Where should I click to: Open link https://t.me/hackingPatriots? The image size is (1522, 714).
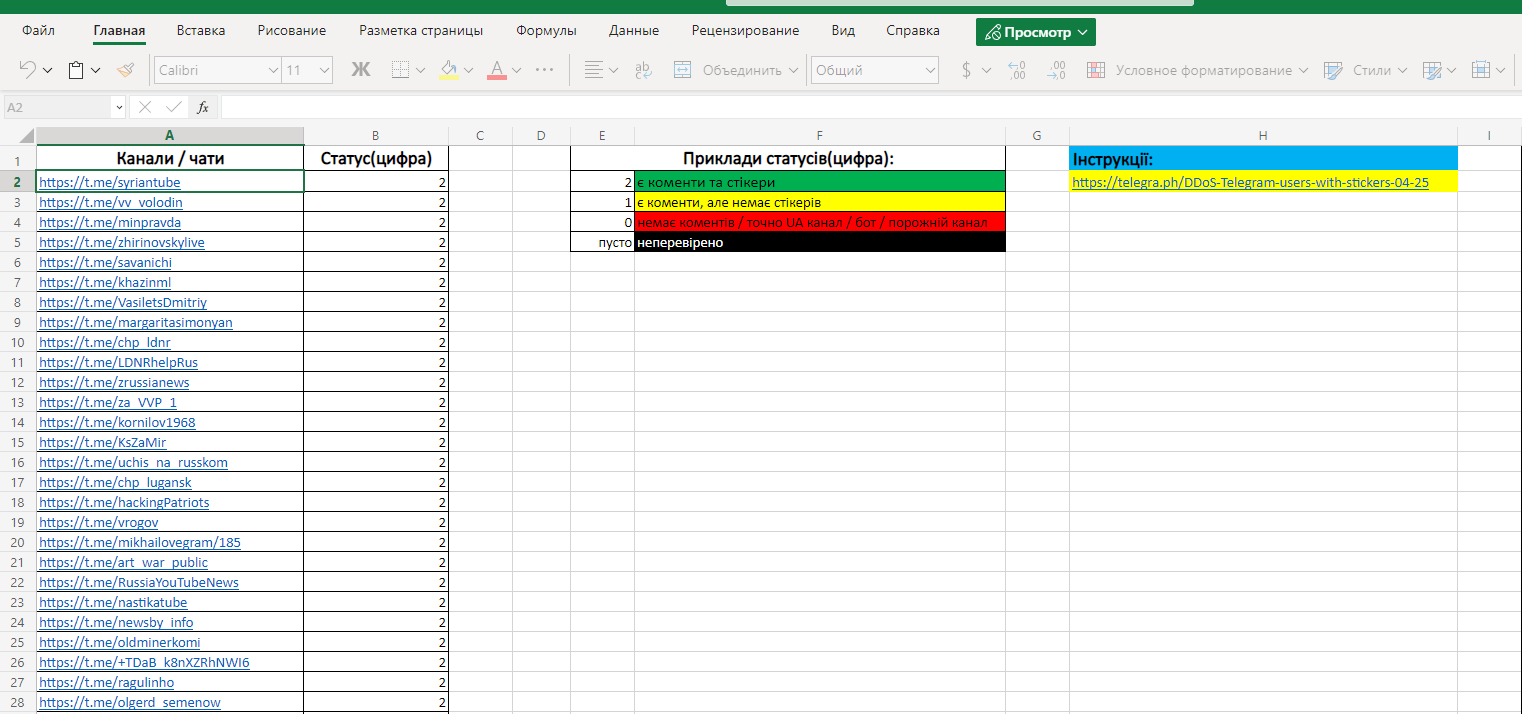coord(124,502)
